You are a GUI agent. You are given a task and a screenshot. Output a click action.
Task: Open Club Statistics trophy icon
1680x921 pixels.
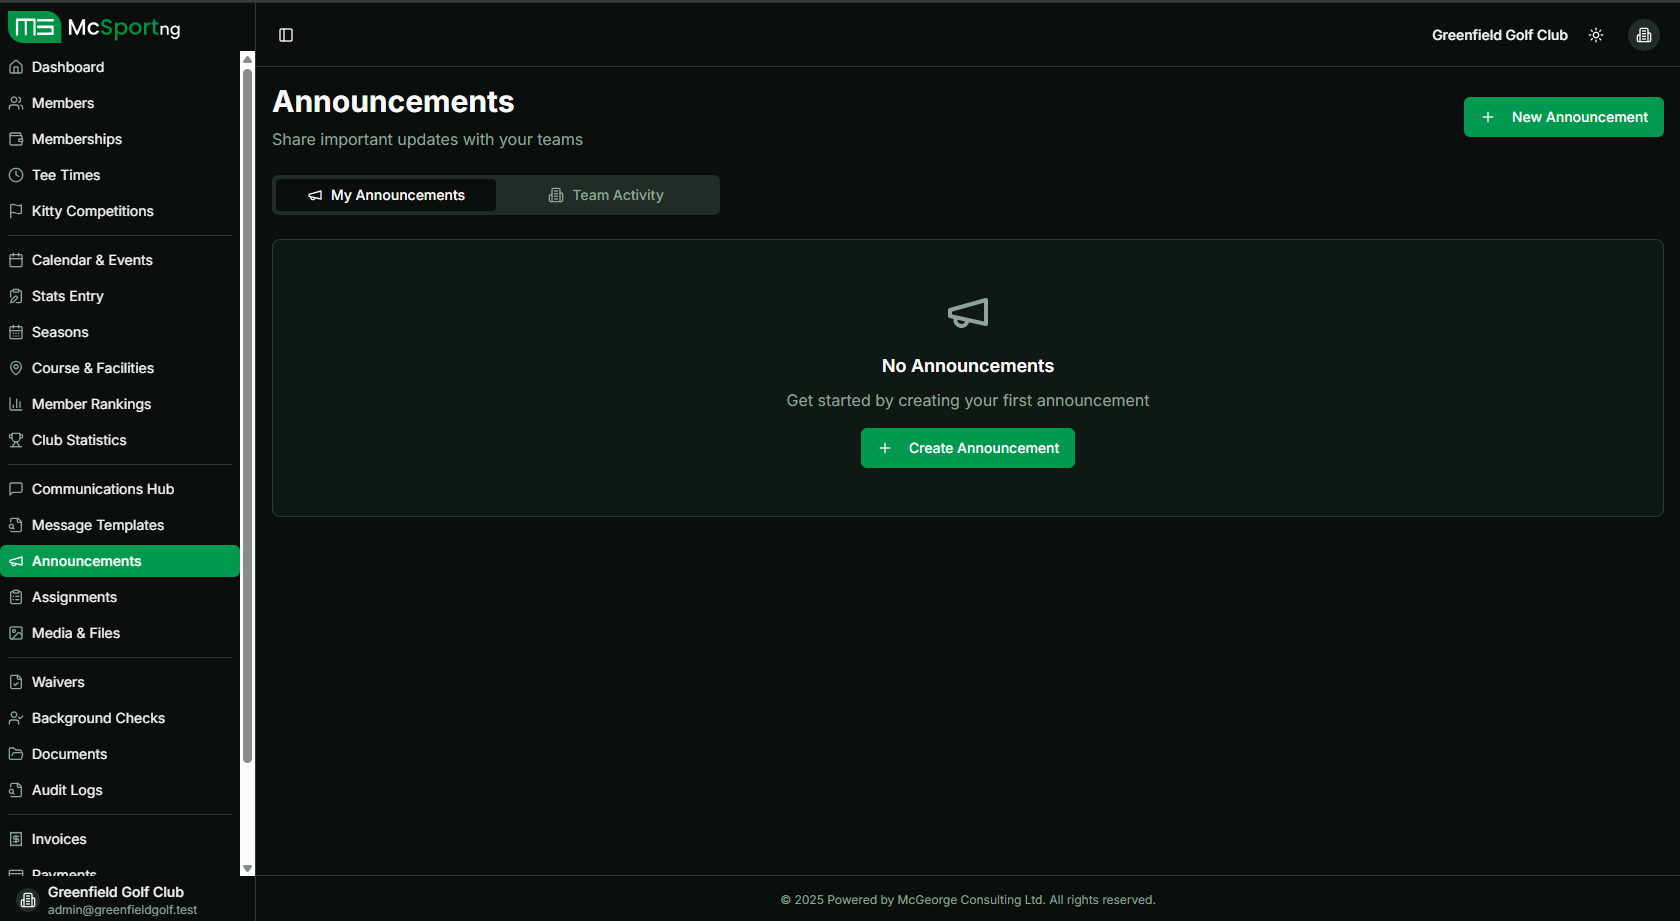pyautogui.click(x=16, y=440)
